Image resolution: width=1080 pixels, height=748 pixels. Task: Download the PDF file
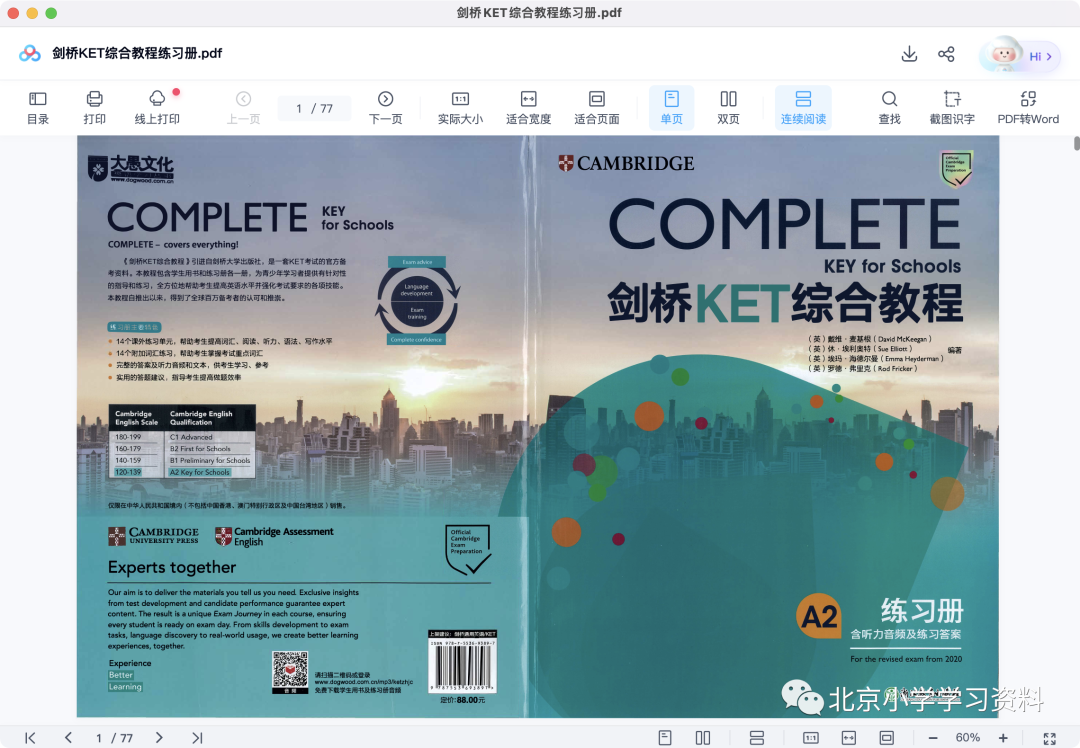909,54
